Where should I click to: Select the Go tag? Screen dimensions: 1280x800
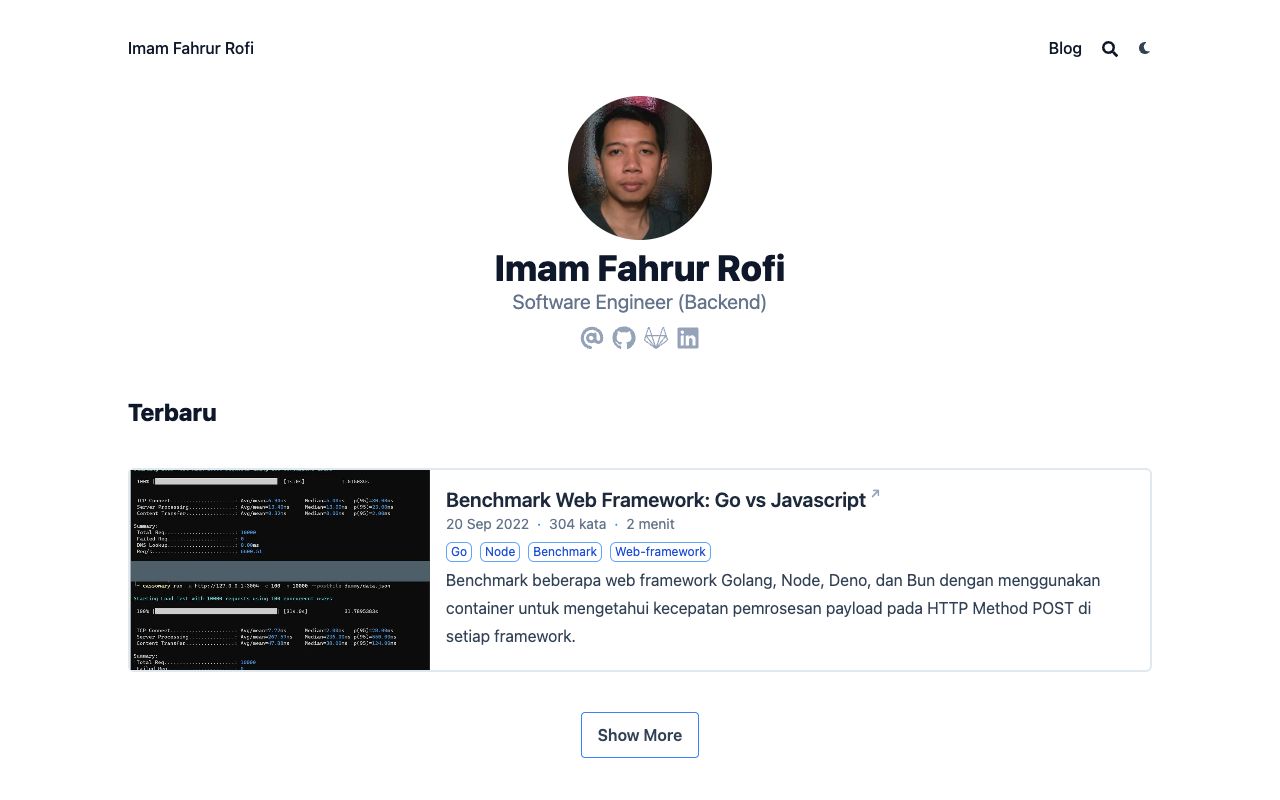click(x=459, y=551)
